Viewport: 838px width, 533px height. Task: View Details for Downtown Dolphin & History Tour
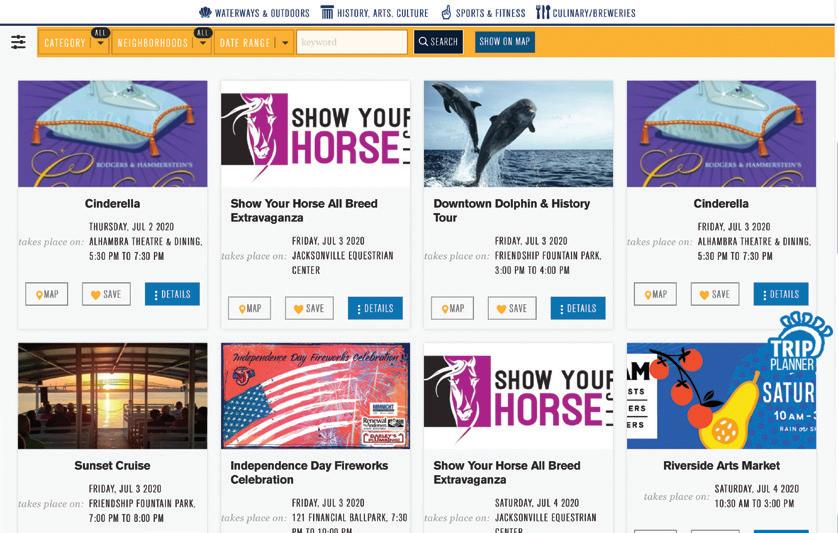pyautogui.click(x=578, y=308)
